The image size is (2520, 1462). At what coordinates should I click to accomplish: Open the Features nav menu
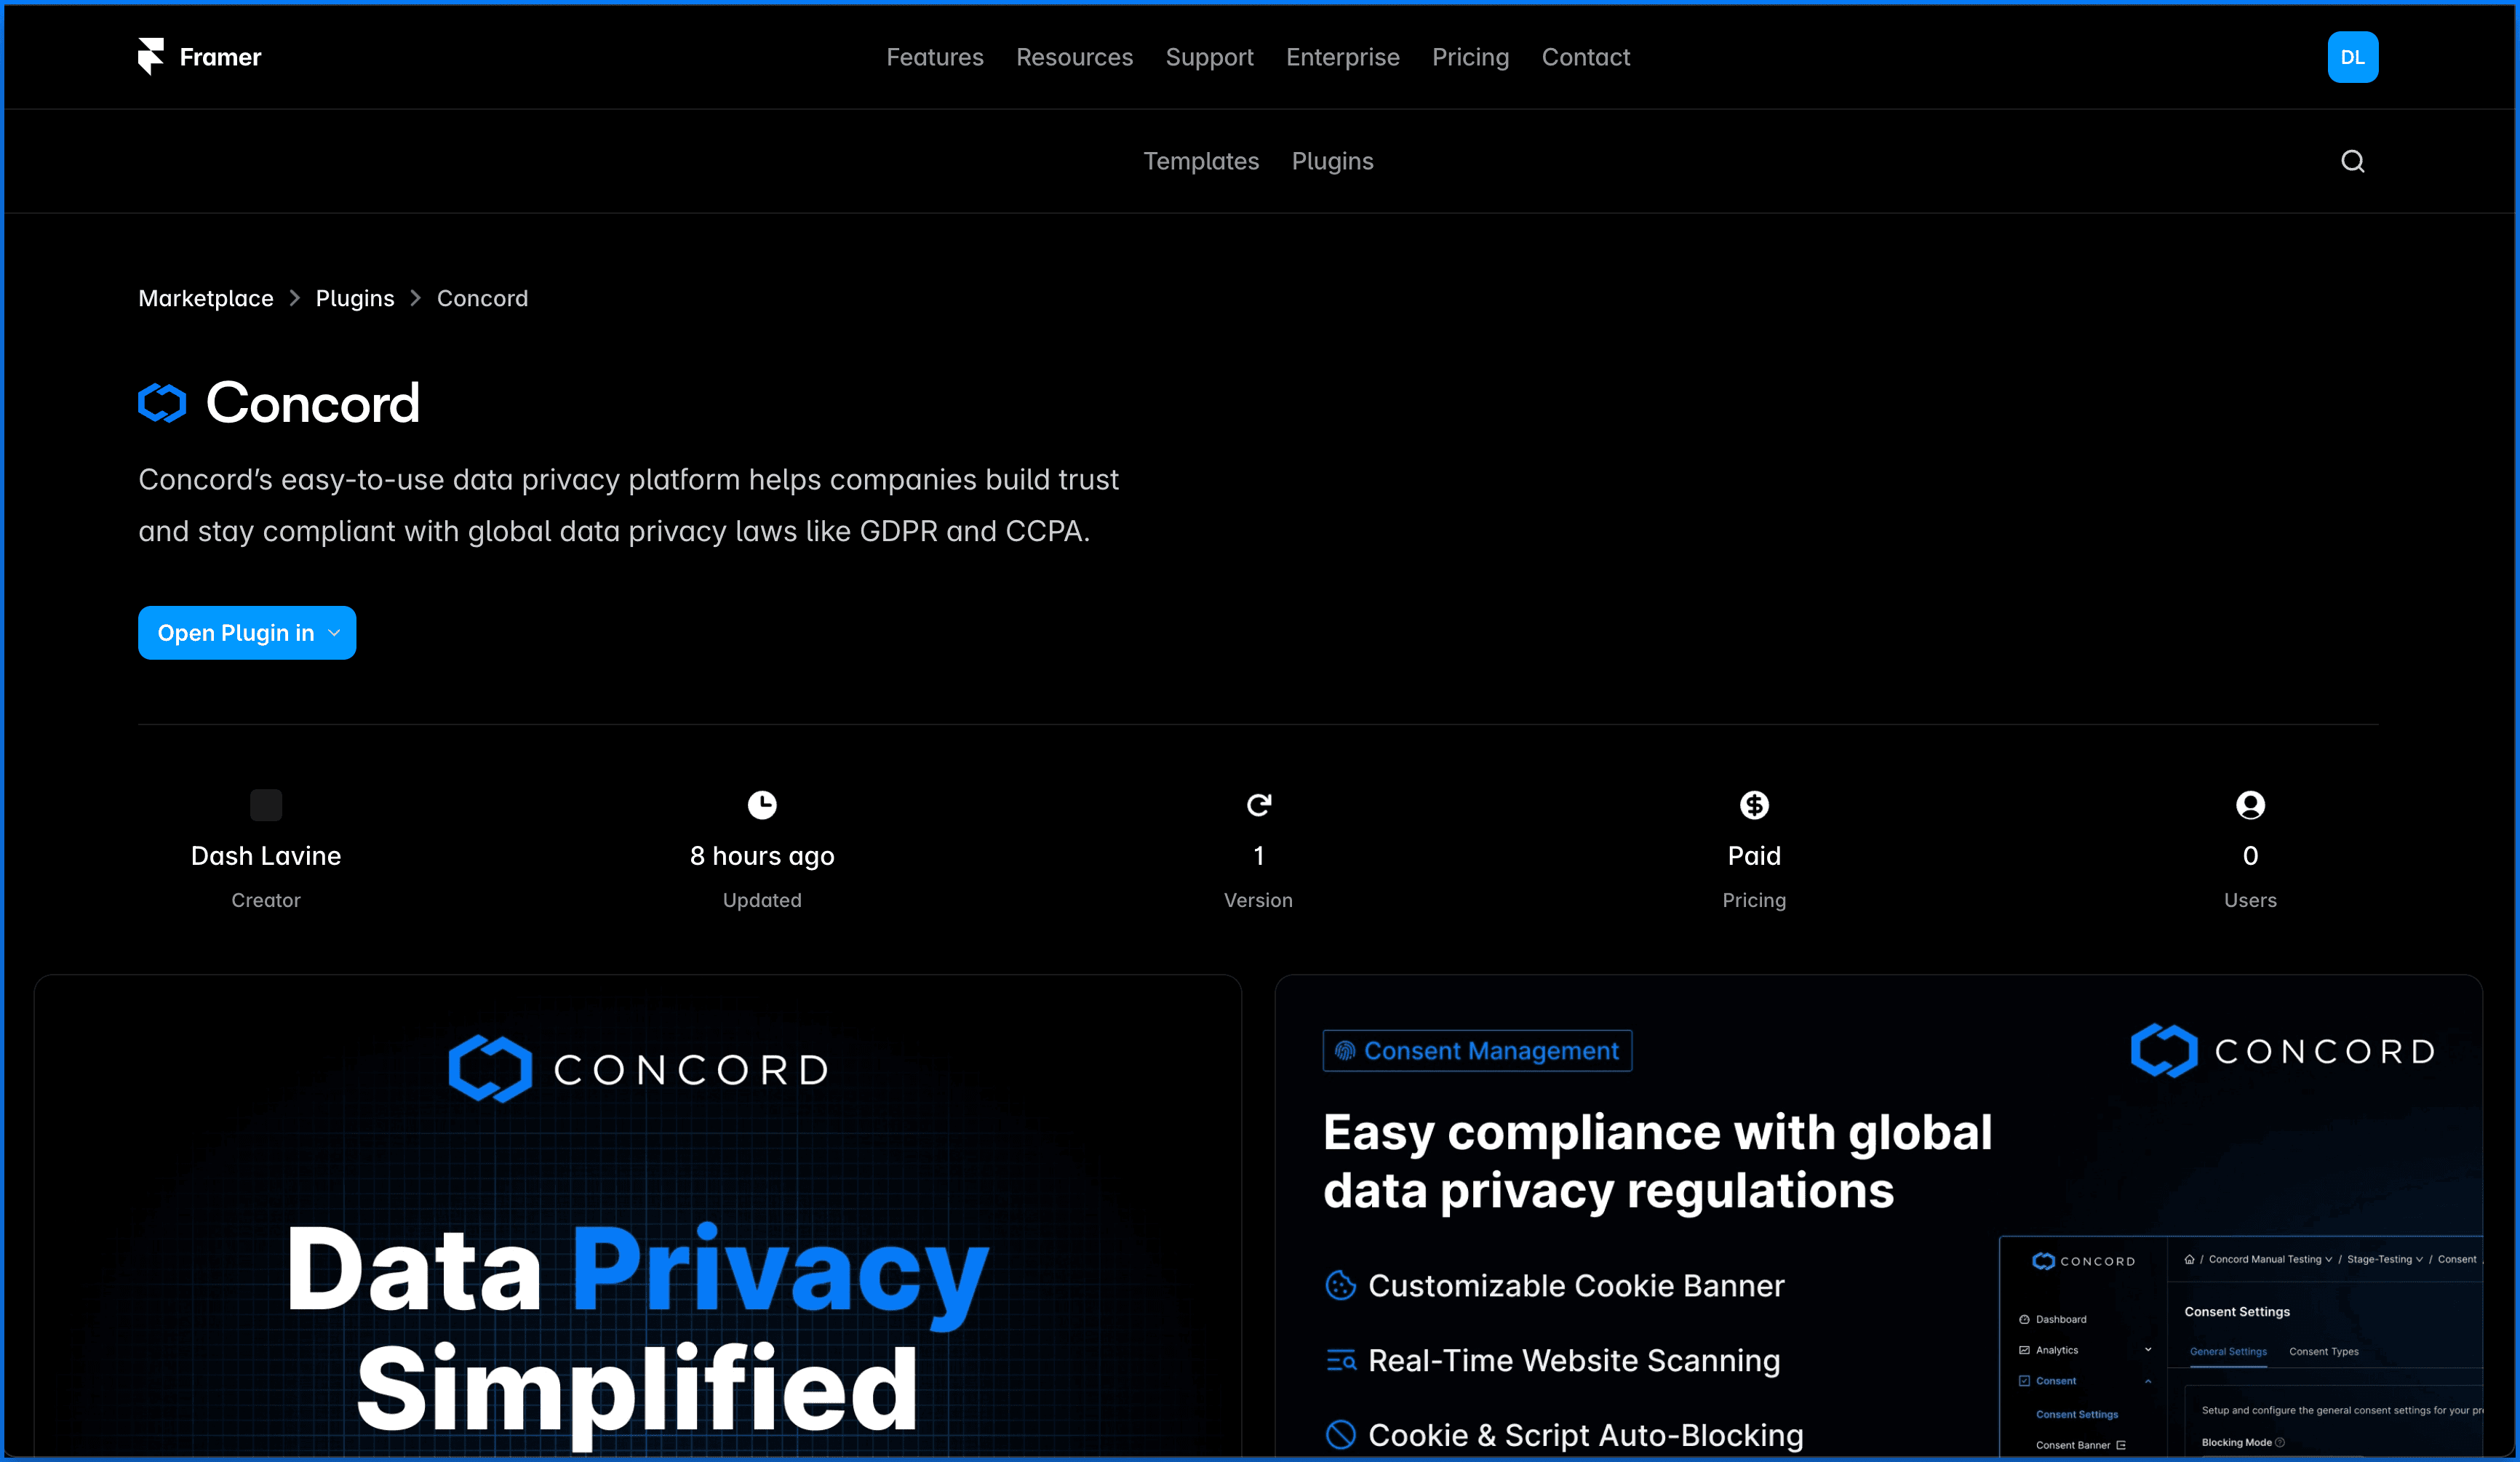coord(934,57)
